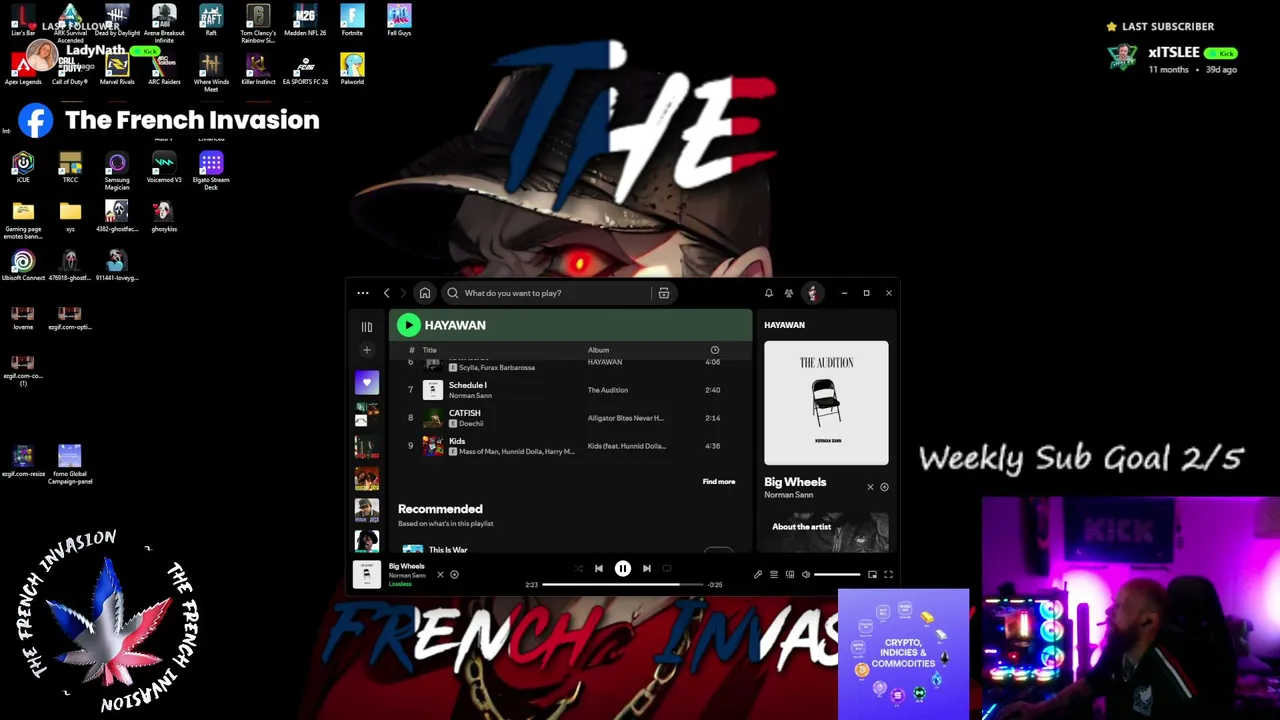Open Connect to a device picker
The width and height of the screenshot is (1280, 720).
790,575
